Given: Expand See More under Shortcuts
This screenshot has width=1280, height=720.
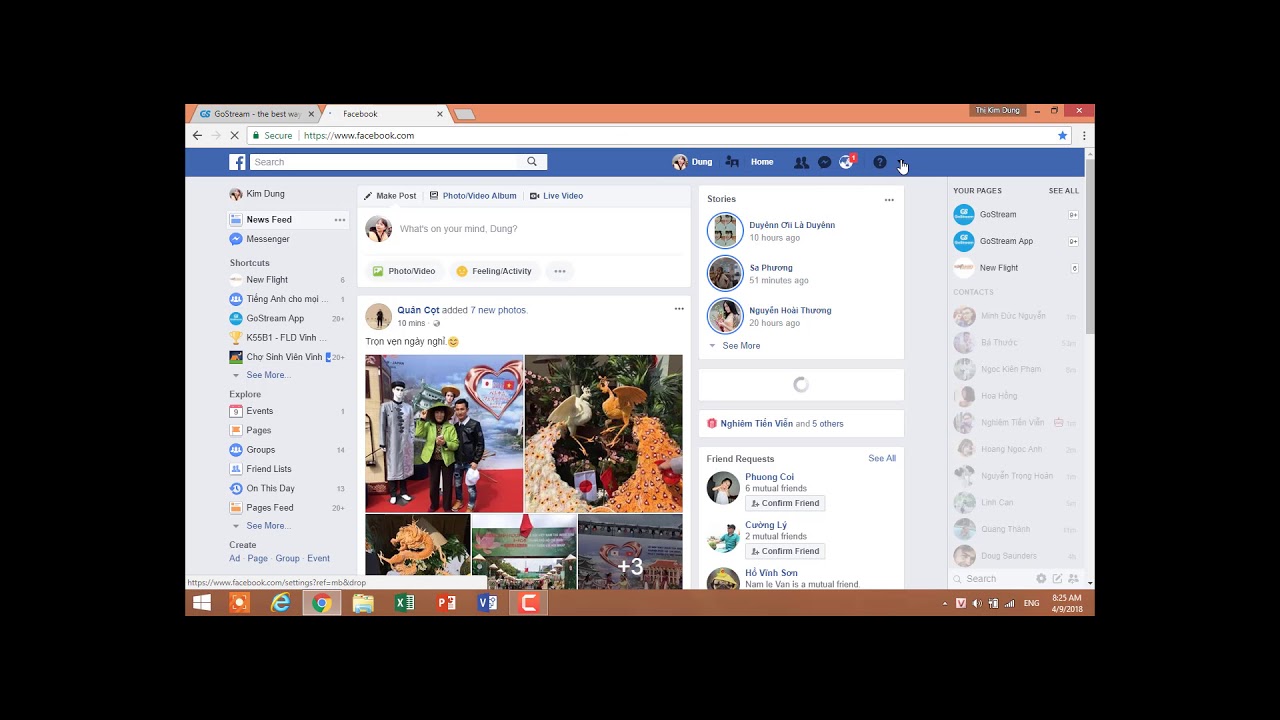Looking at the screenshot, I should pos(267,375).
